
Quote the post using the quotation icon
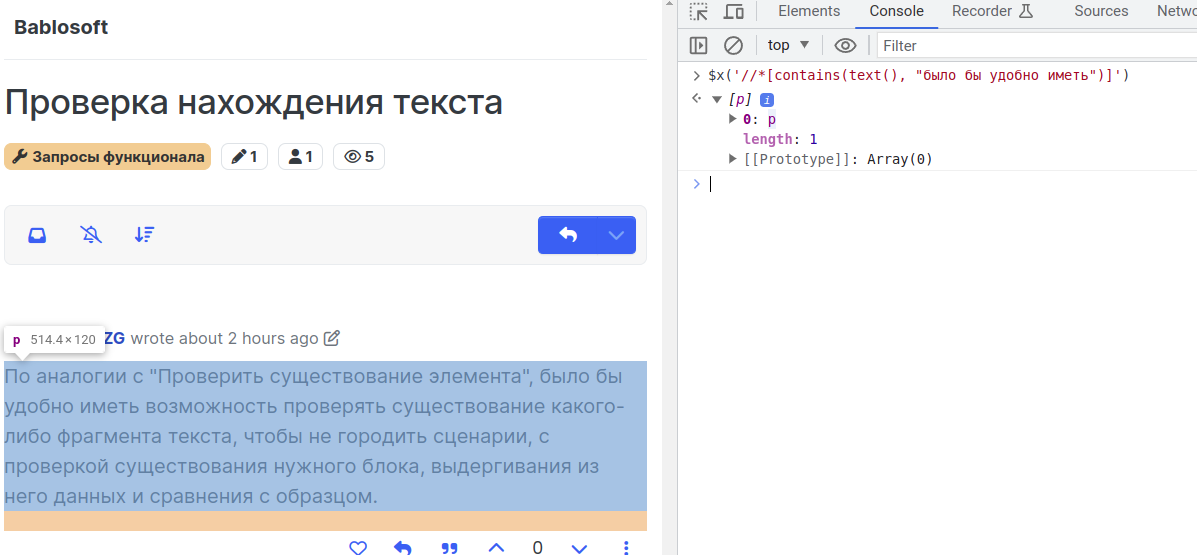[x=450, y=548]
